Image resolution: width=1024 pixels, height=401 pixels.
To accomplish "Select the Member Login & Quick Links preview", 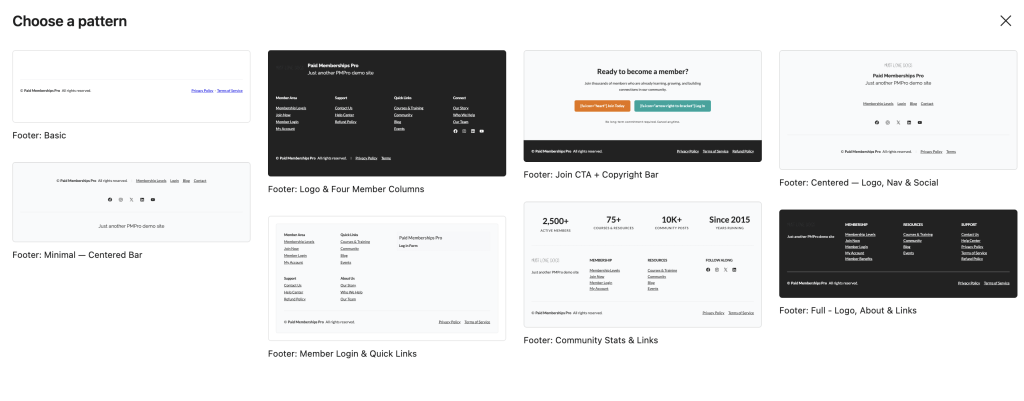I will click(x=387, y=278).
